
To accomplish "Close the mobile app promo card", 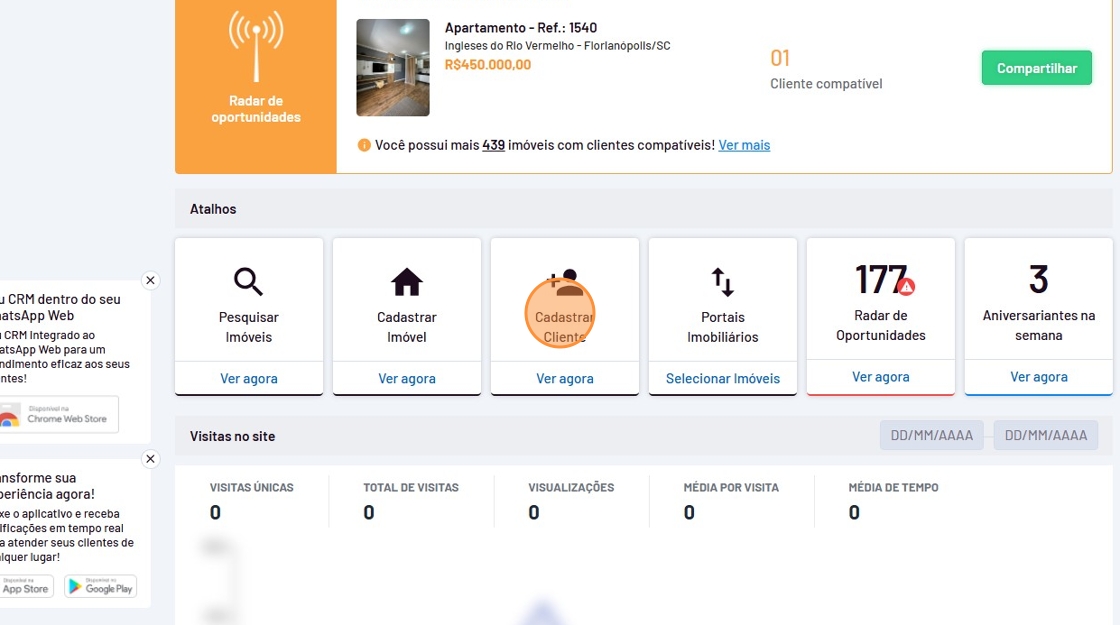I will click(150, 460).
